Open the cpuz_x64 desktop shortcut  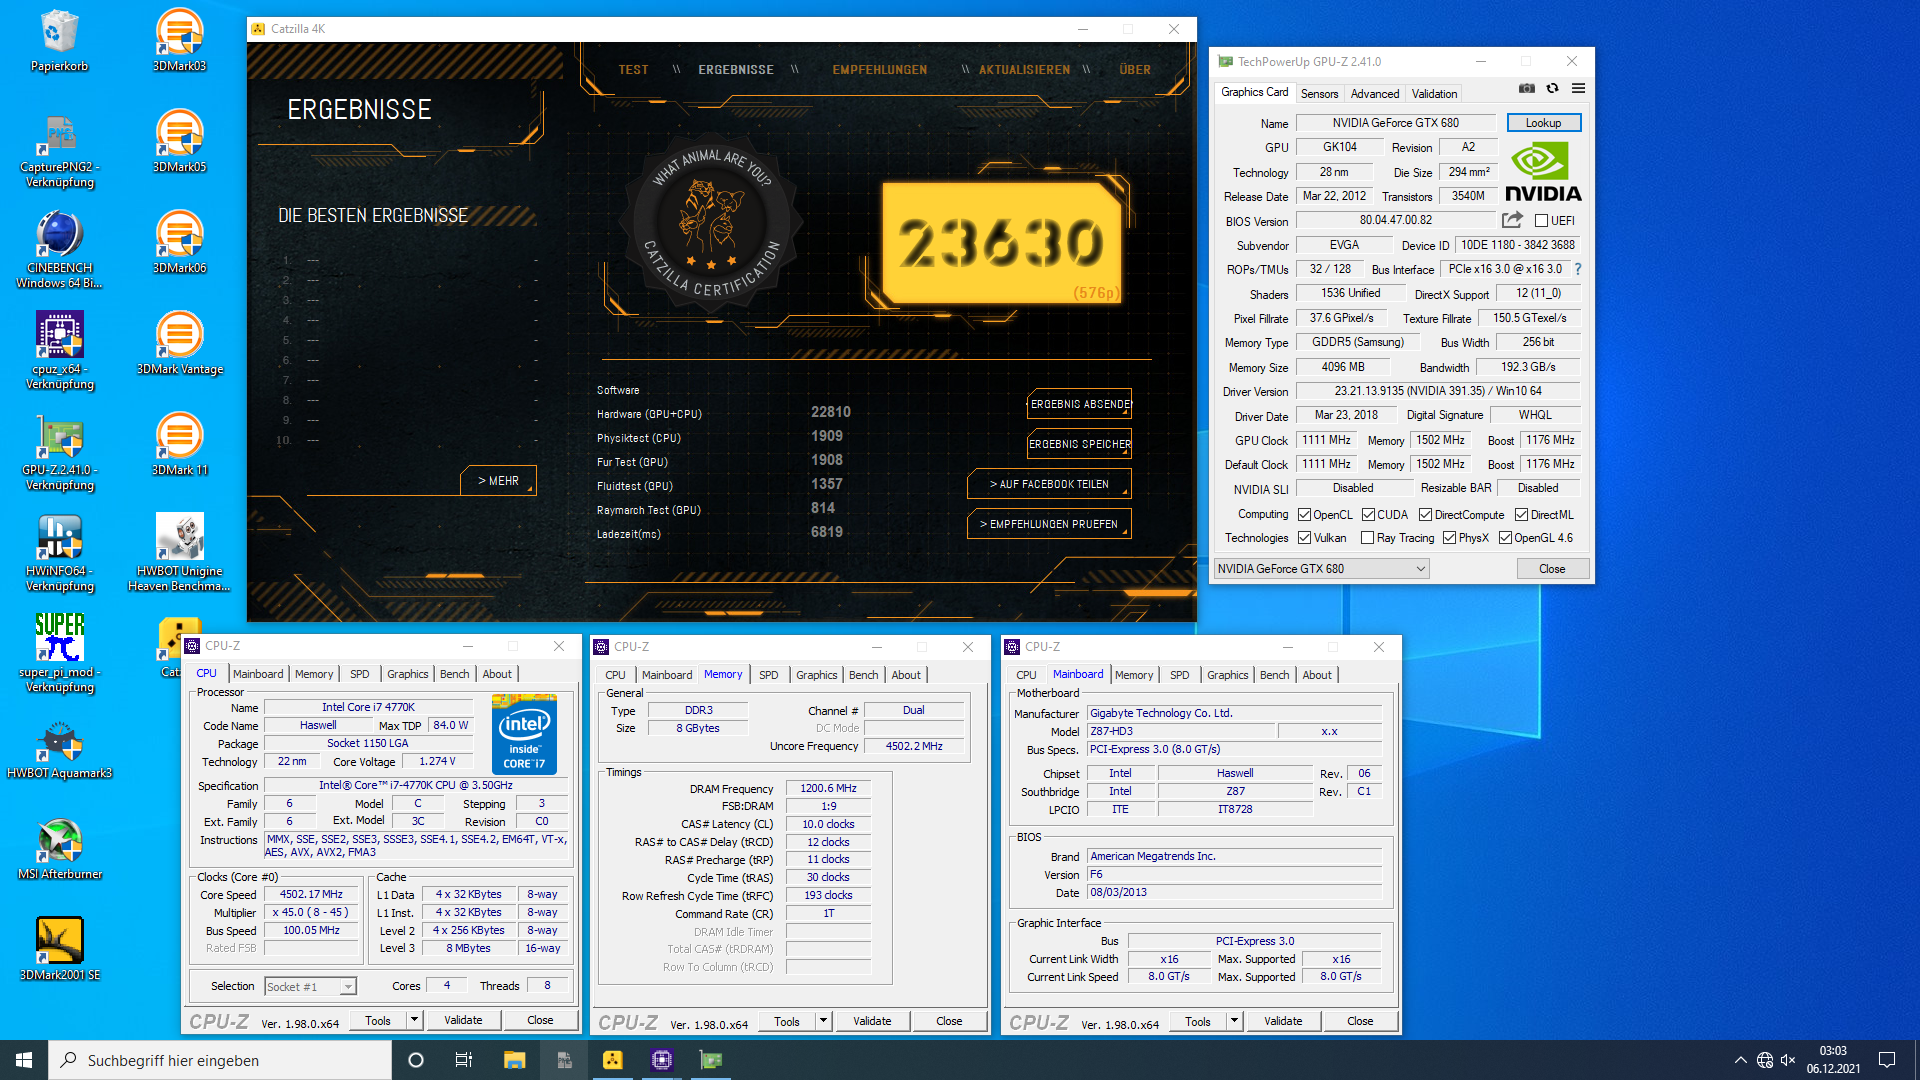(x=59, y=350)
